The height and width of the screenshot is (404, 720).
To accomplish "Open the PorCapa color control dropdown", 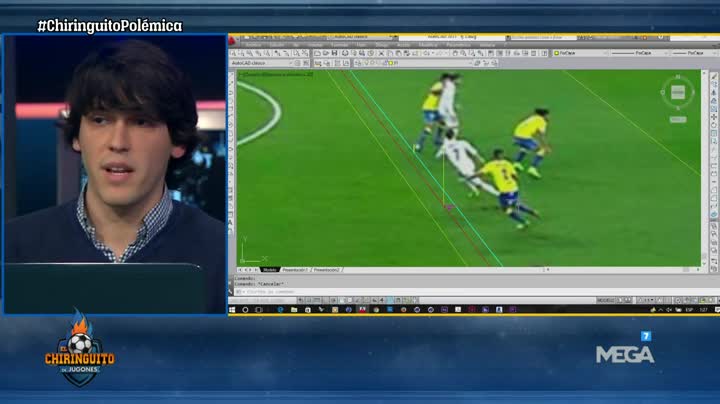I will pyautogui.click(x=582, y=54).
